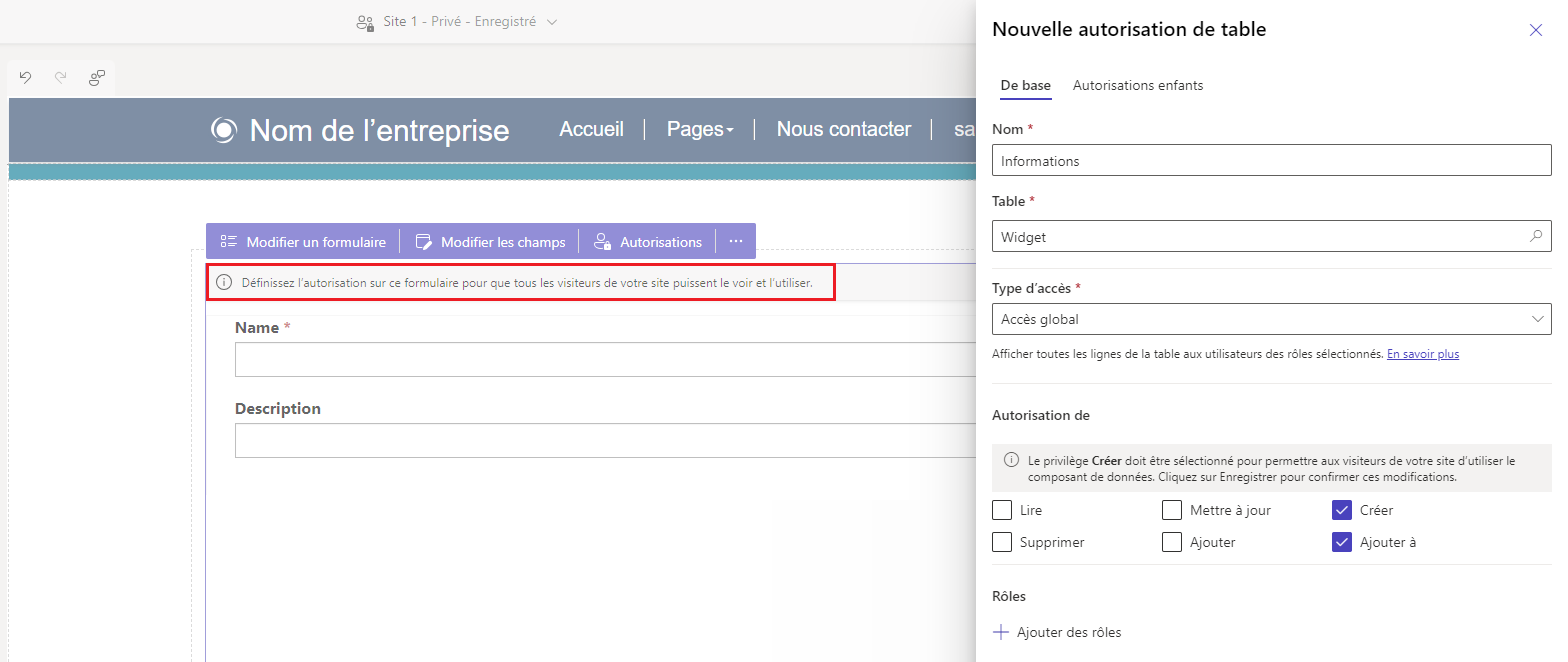Click the Autorisations toolbar button
Screen dimensions: 1568x662
(x=648, y=242)
